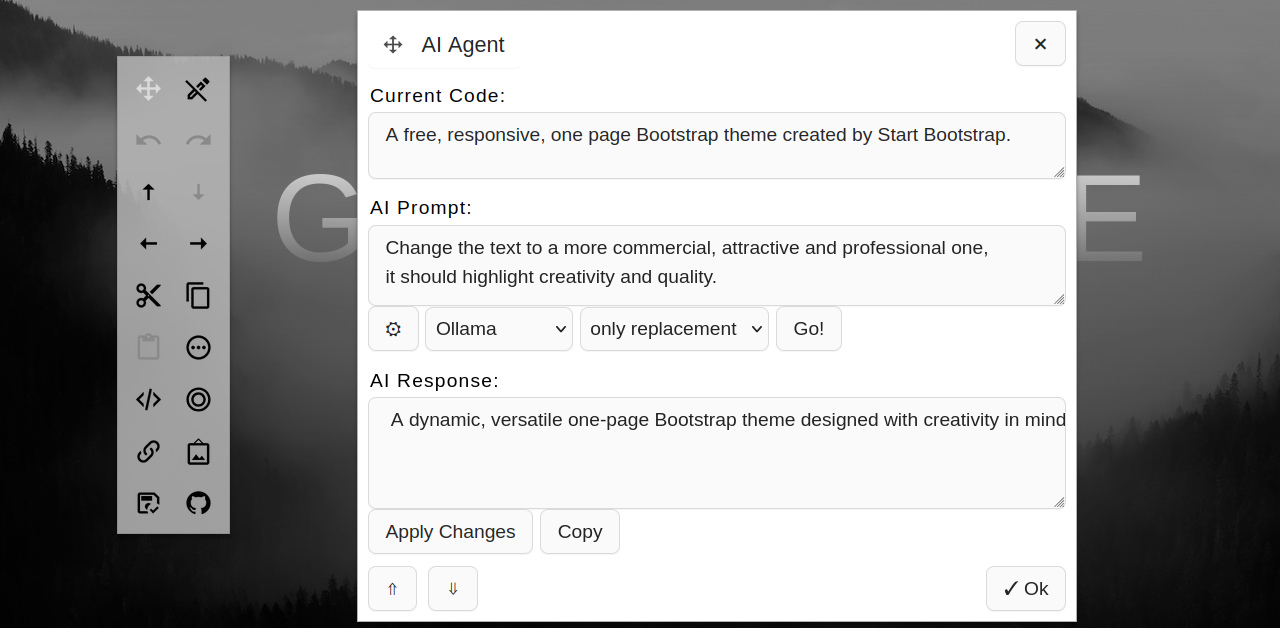Copy the element with the copy icon
The image size is (1280, 628).
click(198, 295)
